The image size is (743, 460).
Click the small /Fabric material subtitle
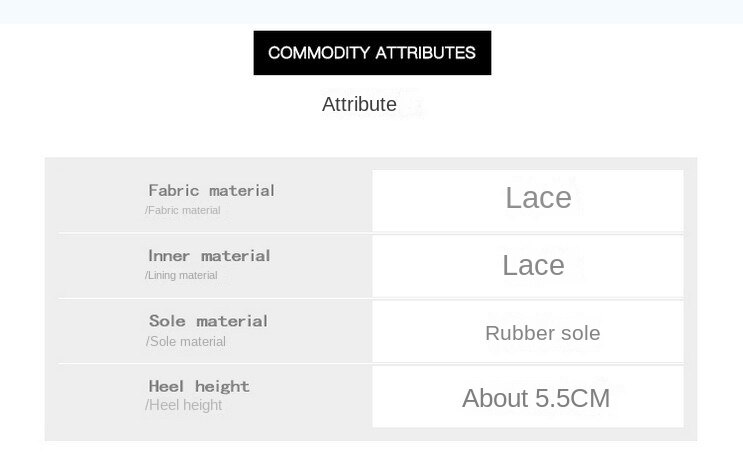click(183, 211)
